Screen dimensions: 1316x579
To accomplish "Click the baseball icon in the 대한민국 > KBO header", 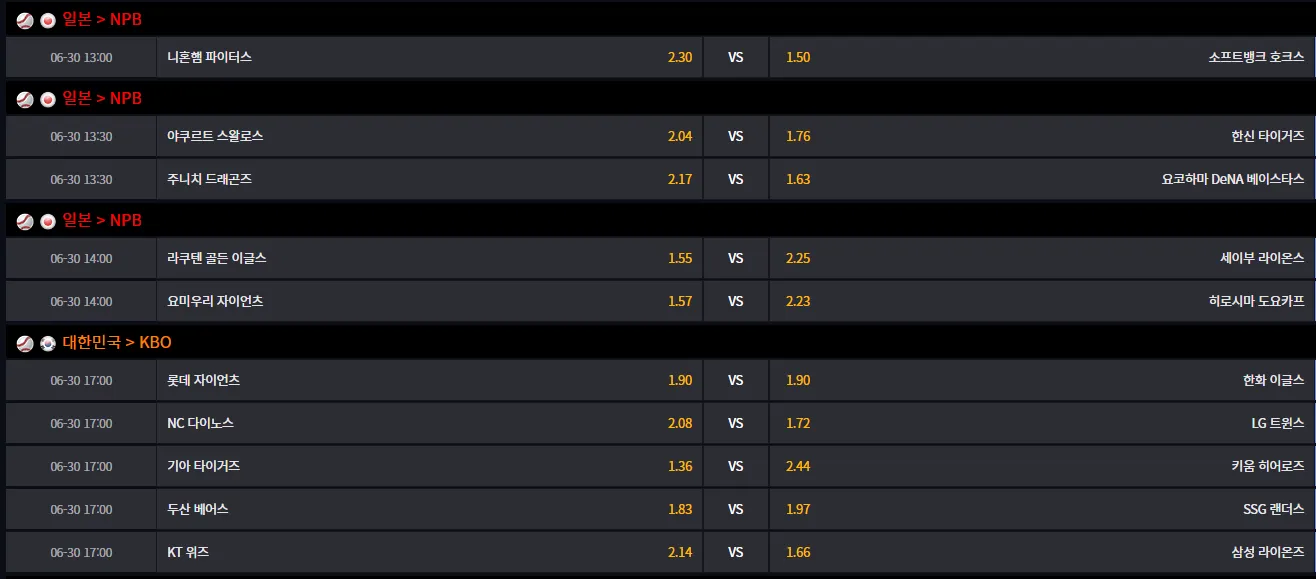I will point(25,343).
